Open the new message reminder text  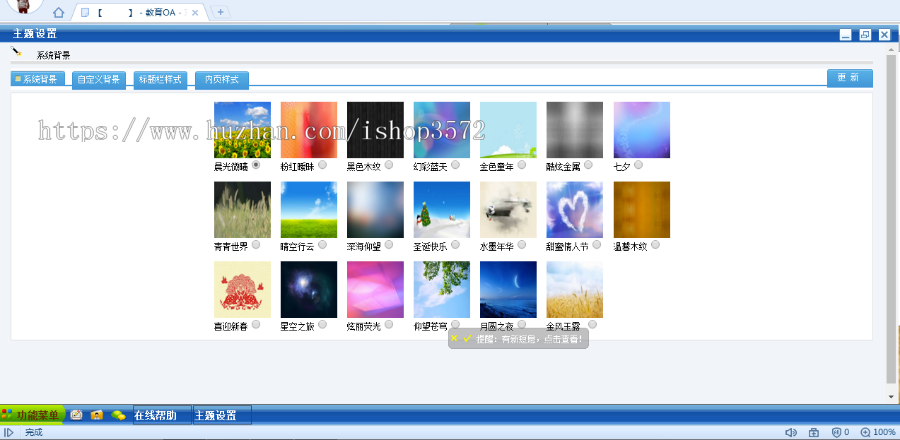[x=529, y=338]
